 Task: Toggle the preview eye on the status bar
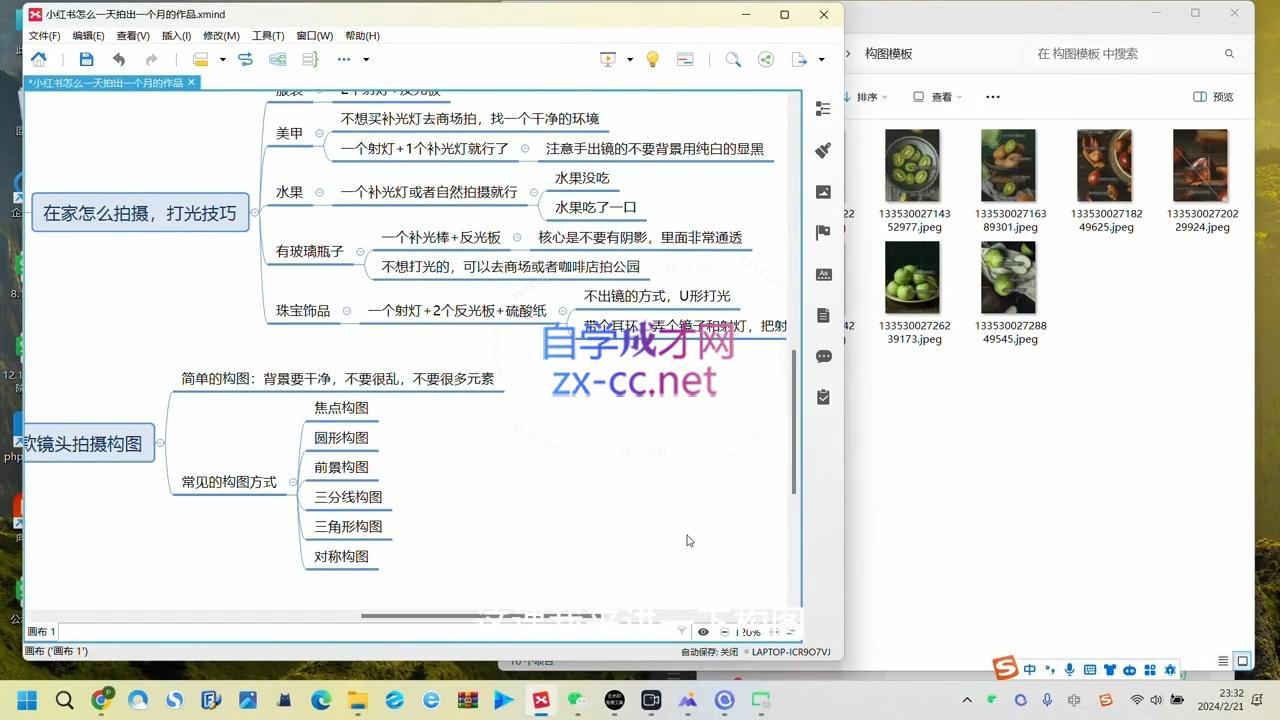click(x=703, y=631)
